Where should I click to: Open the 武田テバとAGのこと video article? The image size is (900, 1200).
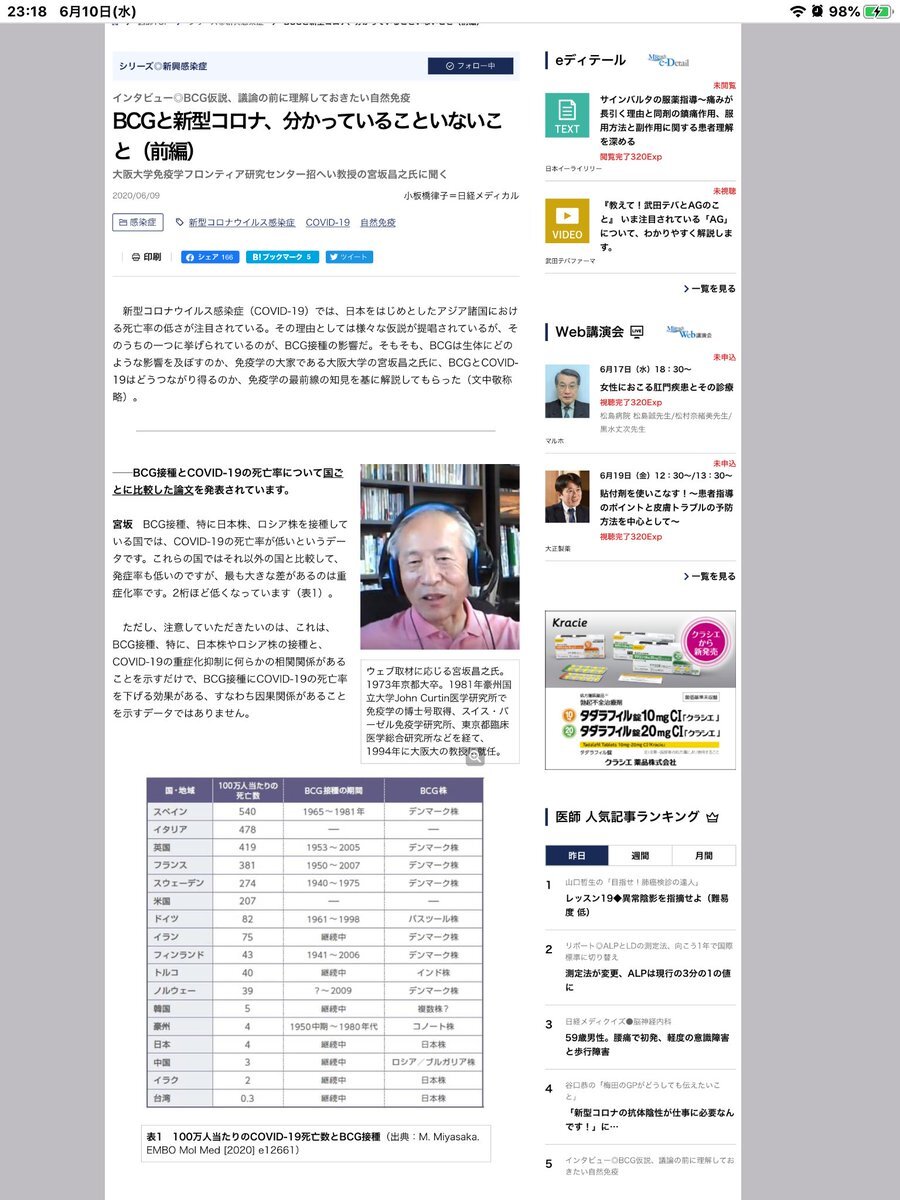[666, 226]
